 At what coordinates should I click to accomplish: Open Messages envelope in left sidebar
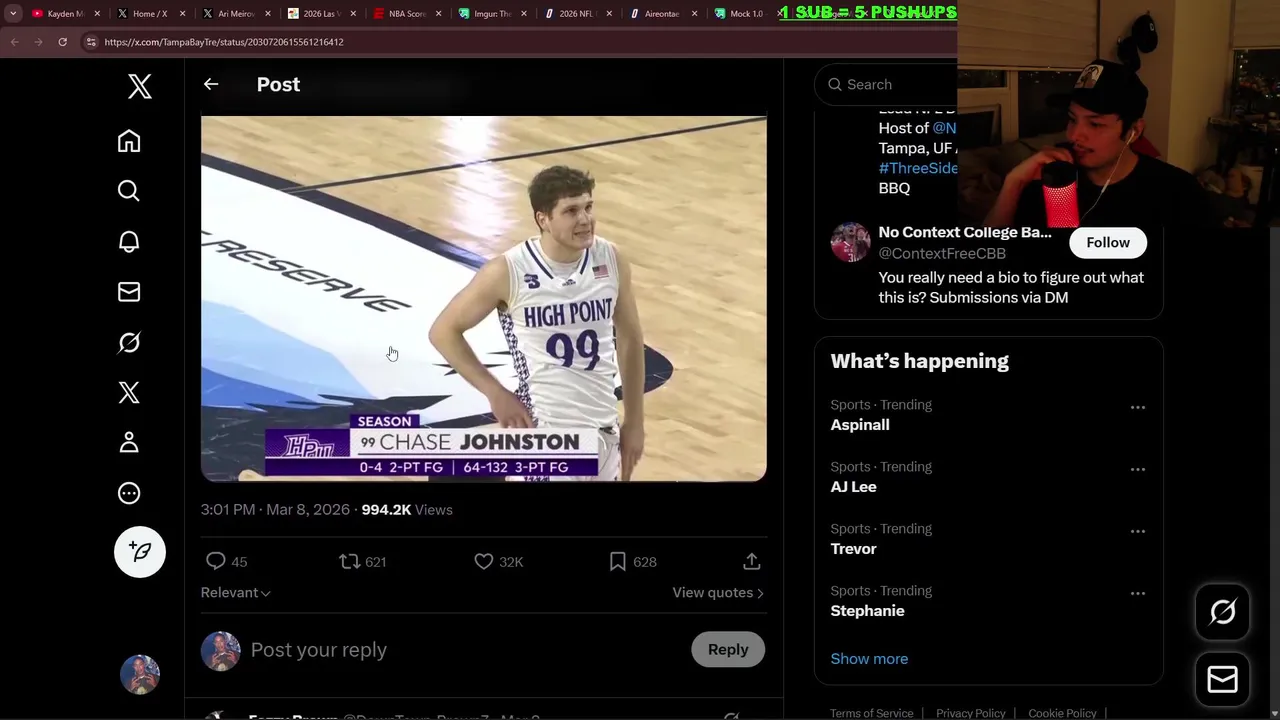tap(129, 292)
